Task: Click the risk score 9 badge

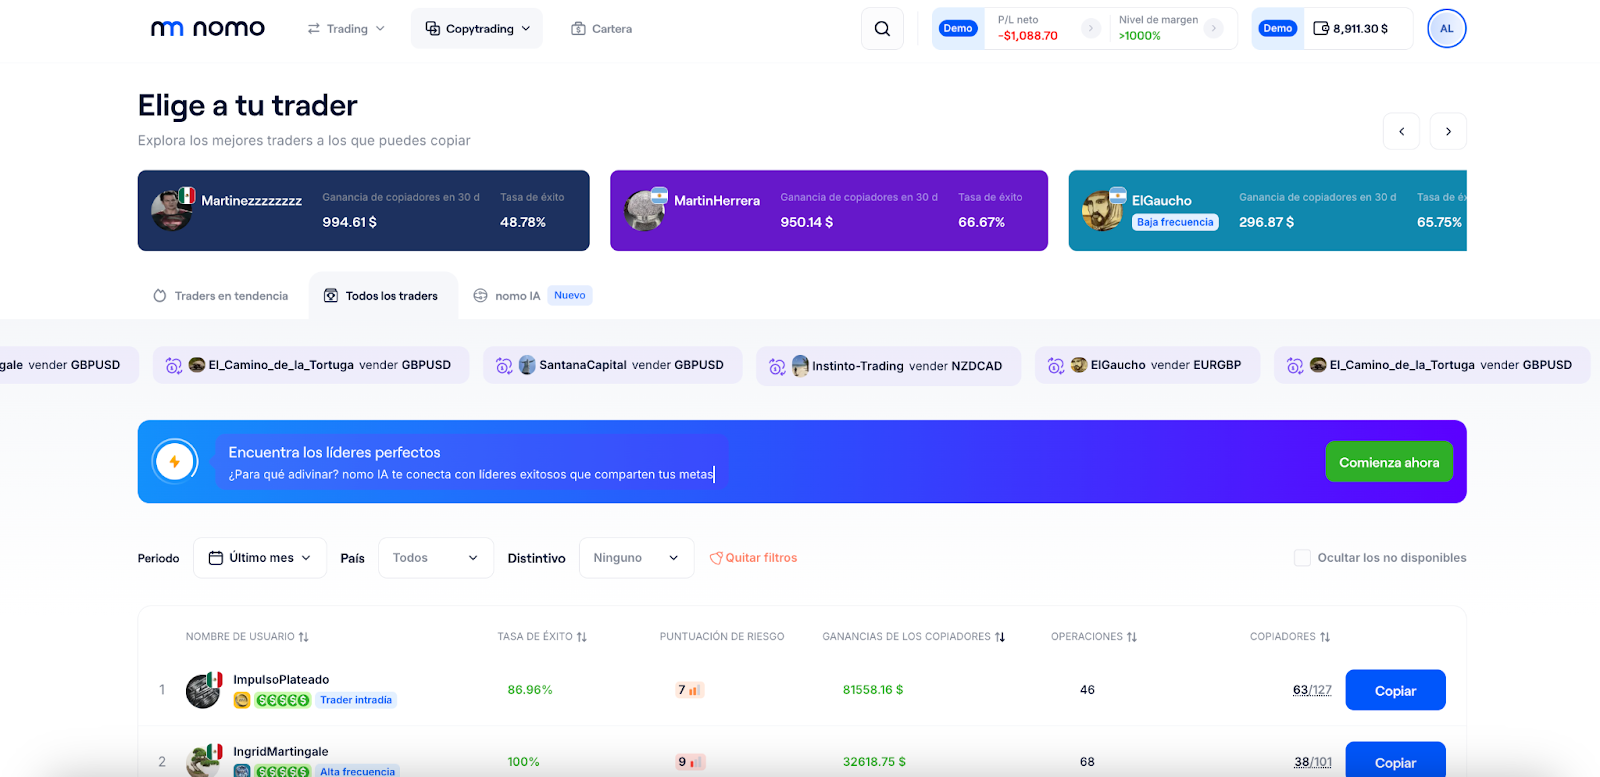Action: pyautogui.click(x=691, y=762)
